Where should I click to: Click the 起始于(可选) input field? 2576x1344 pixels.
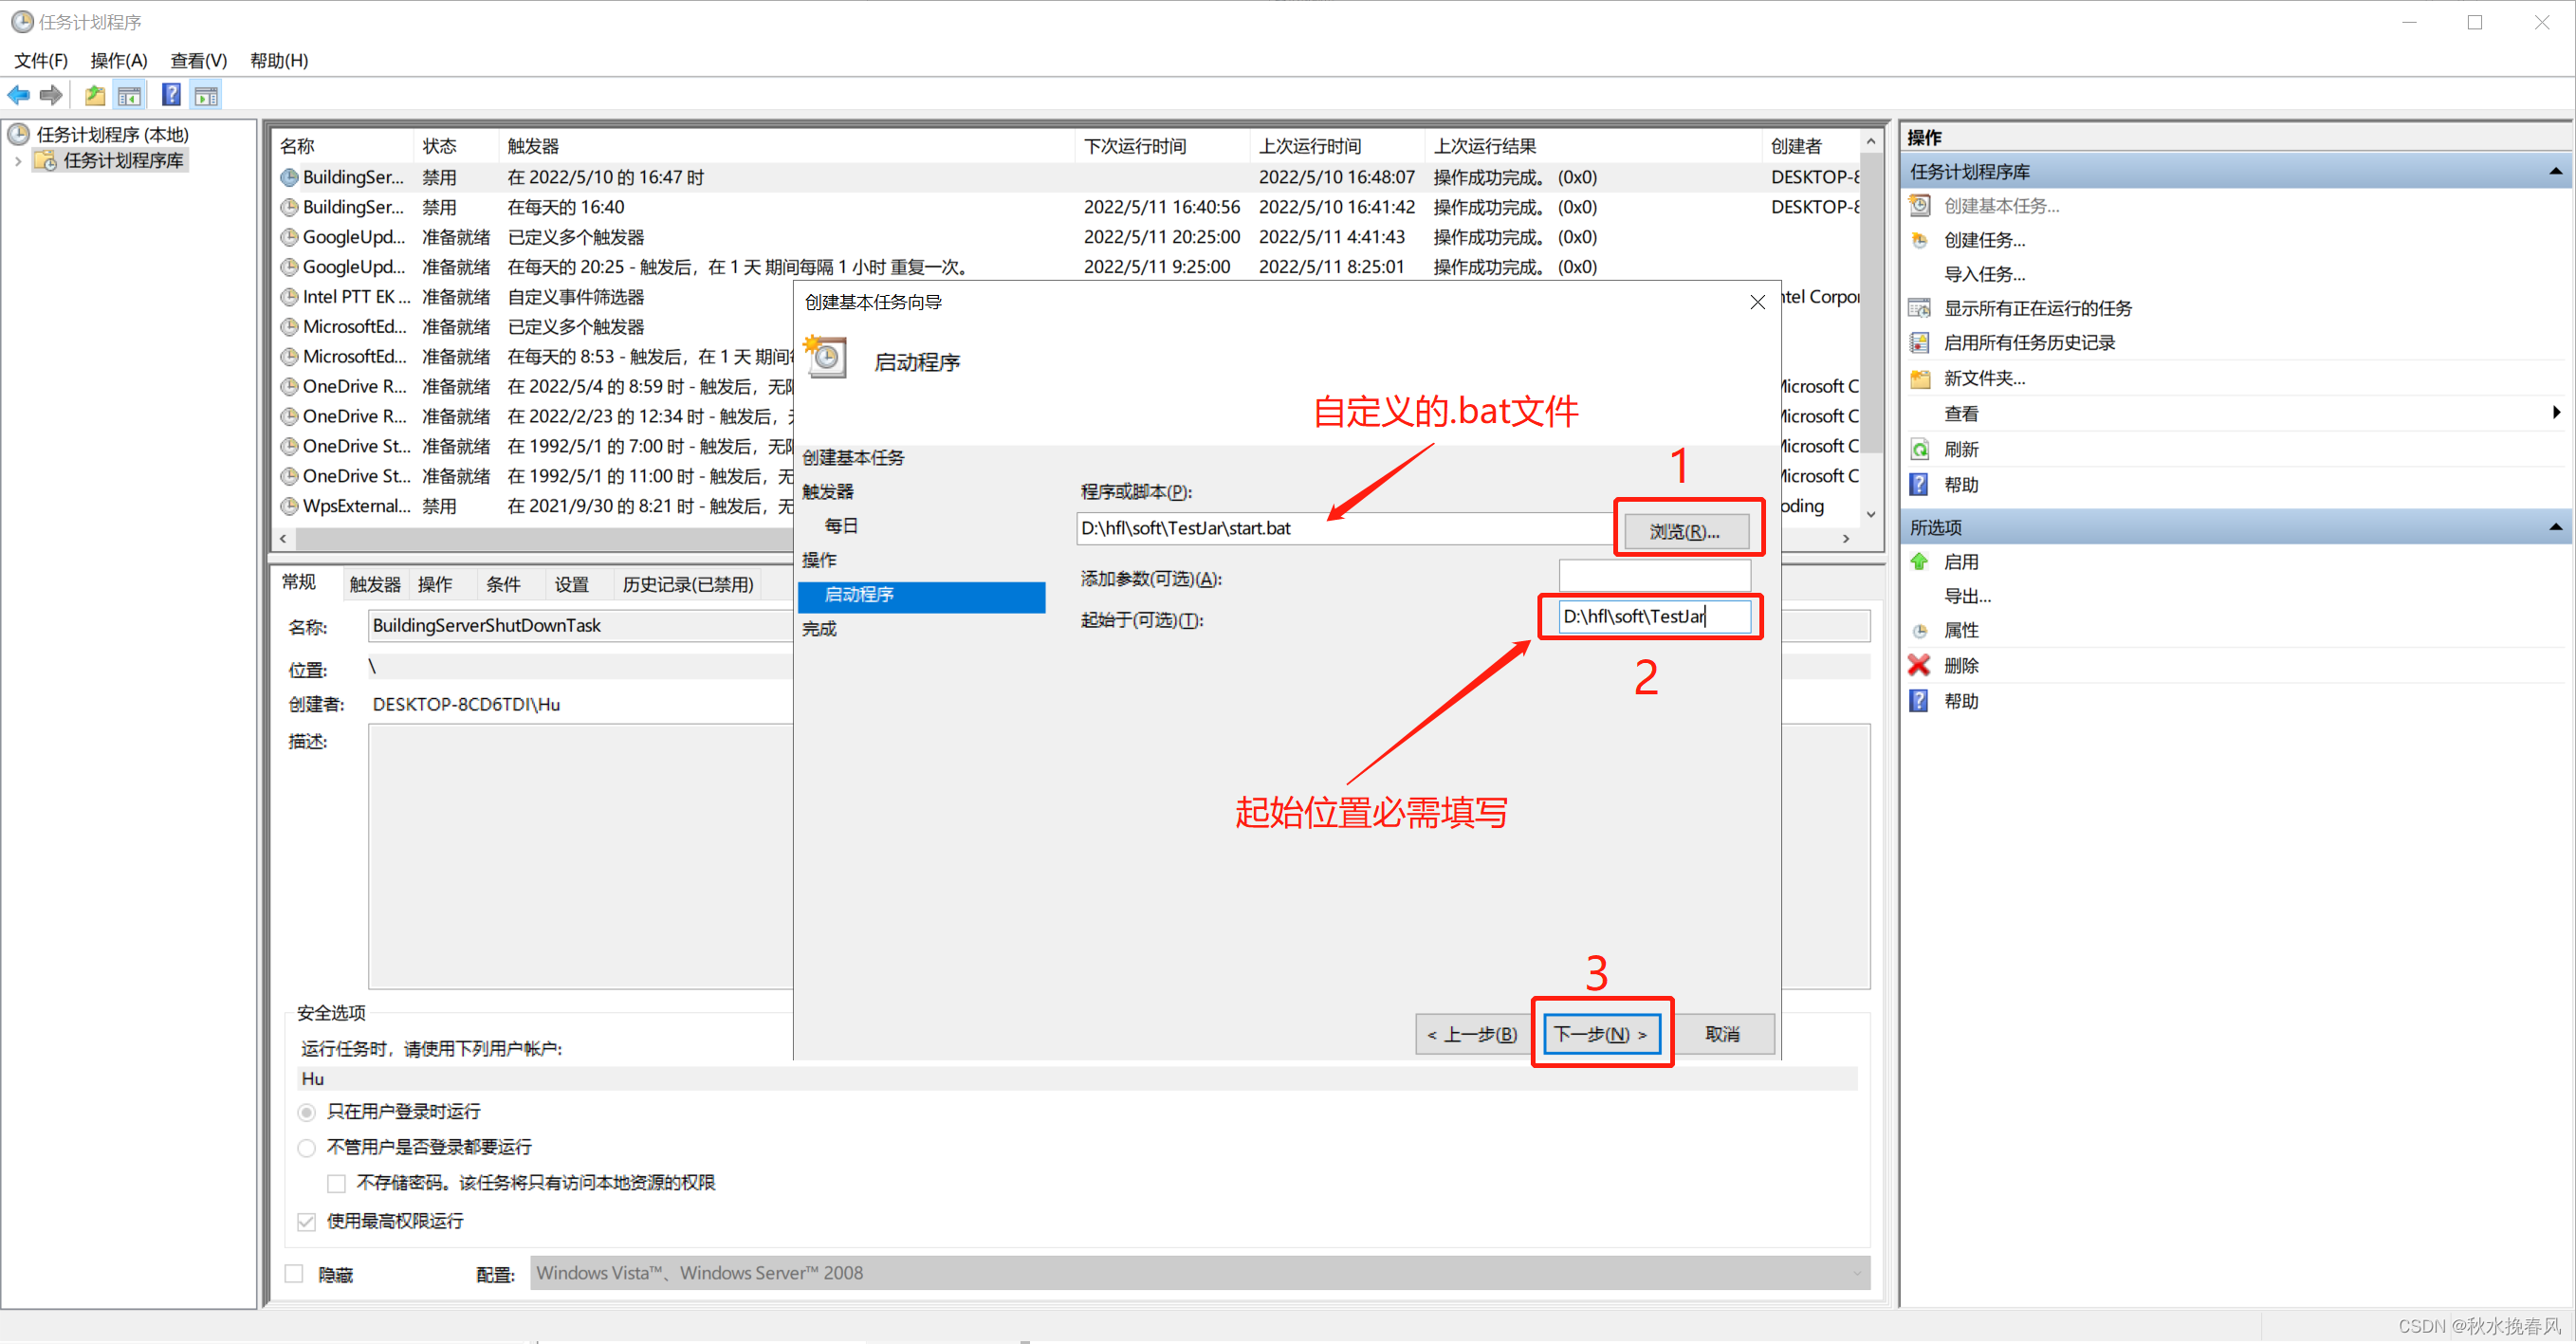click(x=1655, y=616)
